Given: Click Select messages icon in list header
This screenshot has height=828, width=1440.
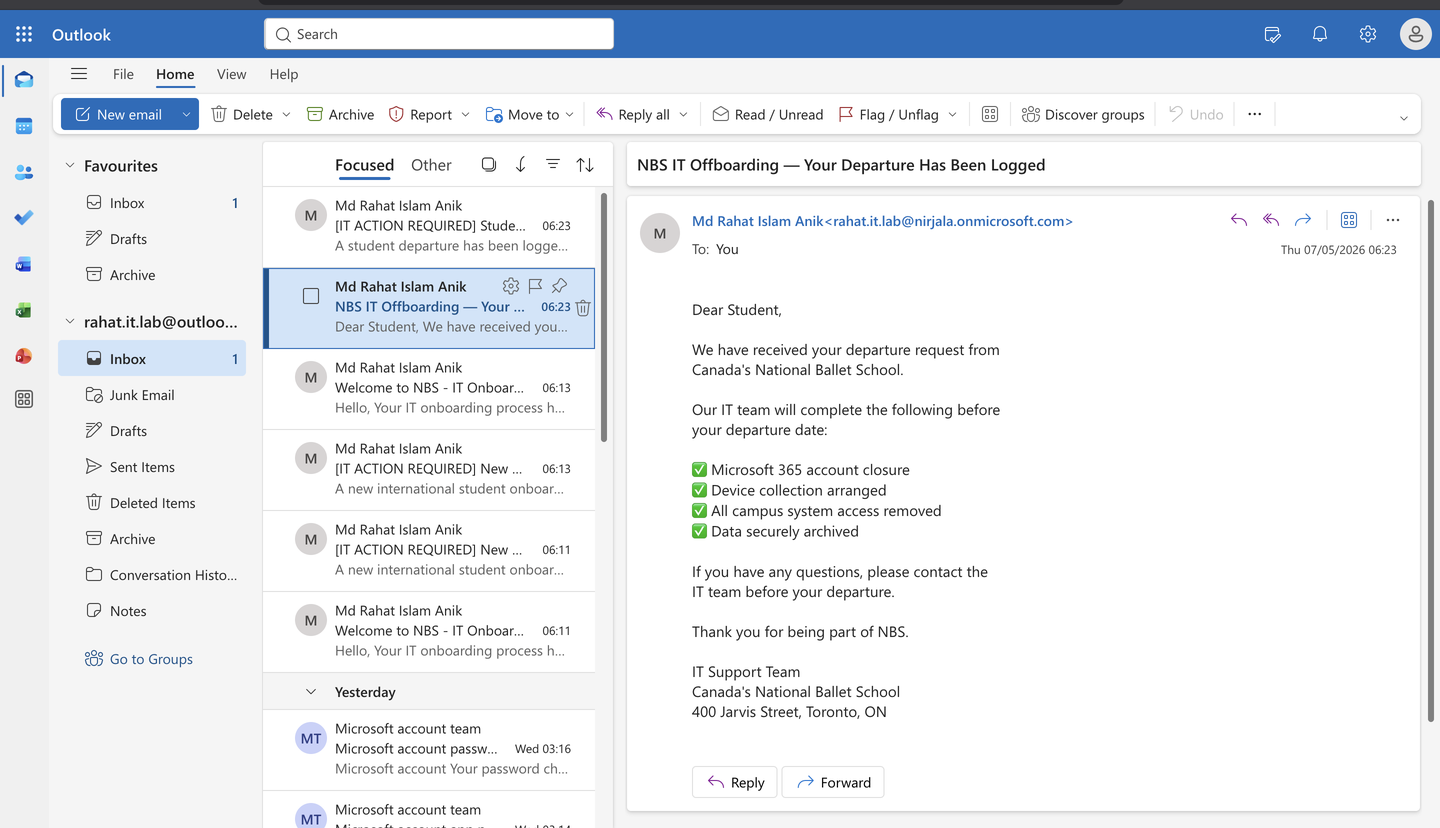Looking at the screenshot, I should pos(489,165).
